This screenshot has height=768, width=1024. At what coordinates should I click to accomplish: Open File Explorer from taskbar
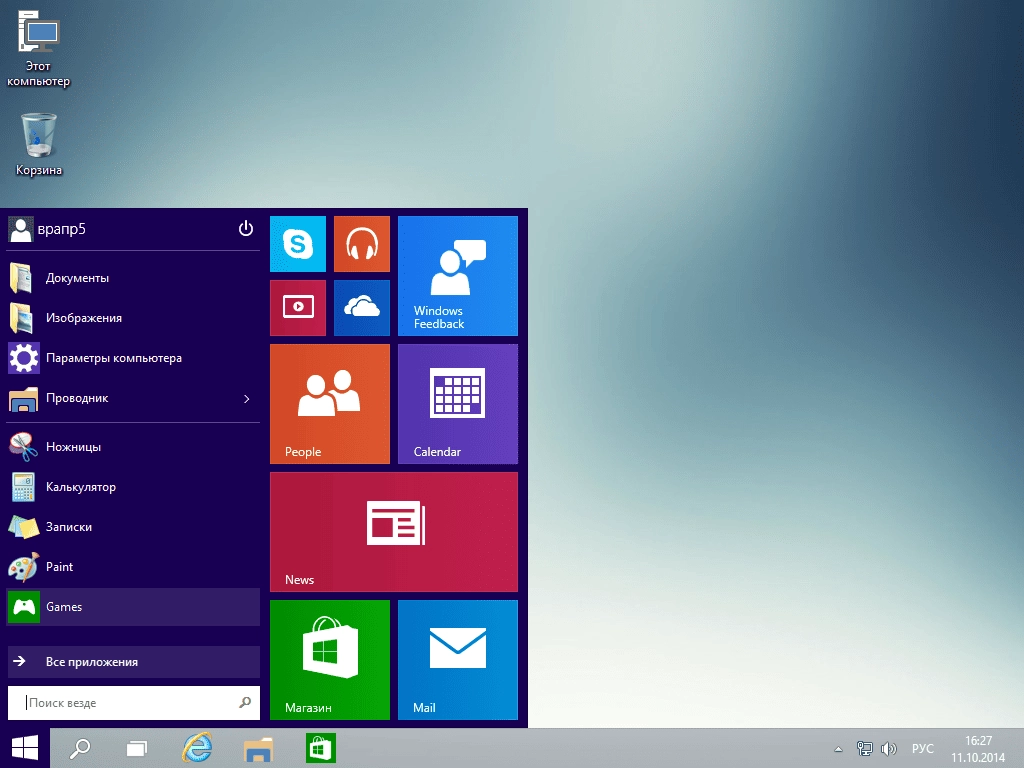click(258, 748)
